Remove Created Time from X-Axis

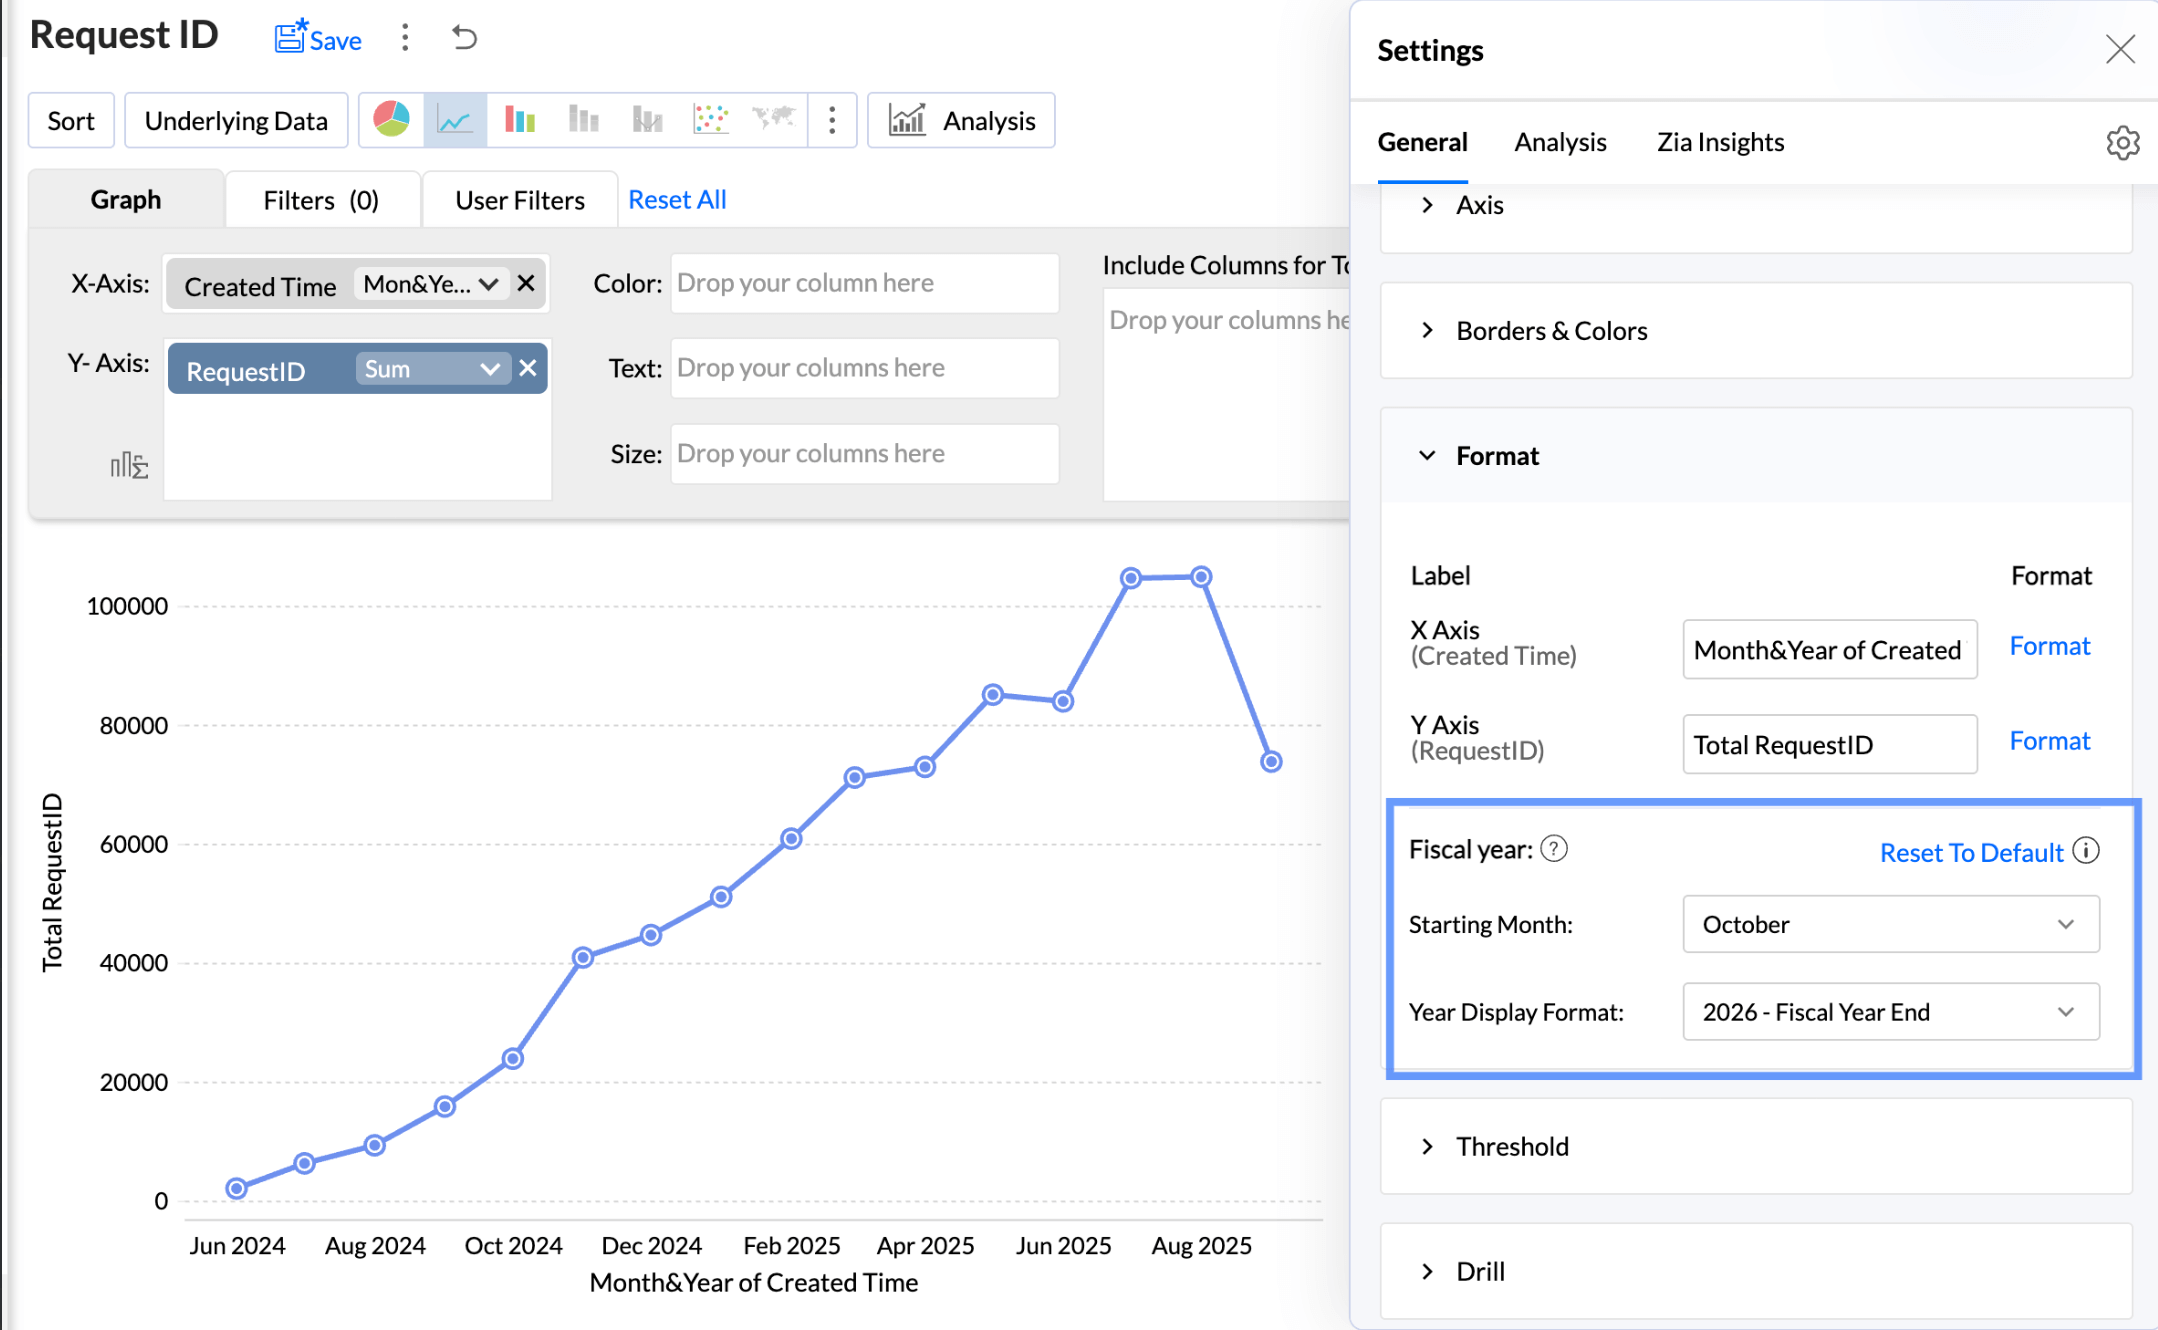pyautogui.click(x=526, y=284)
